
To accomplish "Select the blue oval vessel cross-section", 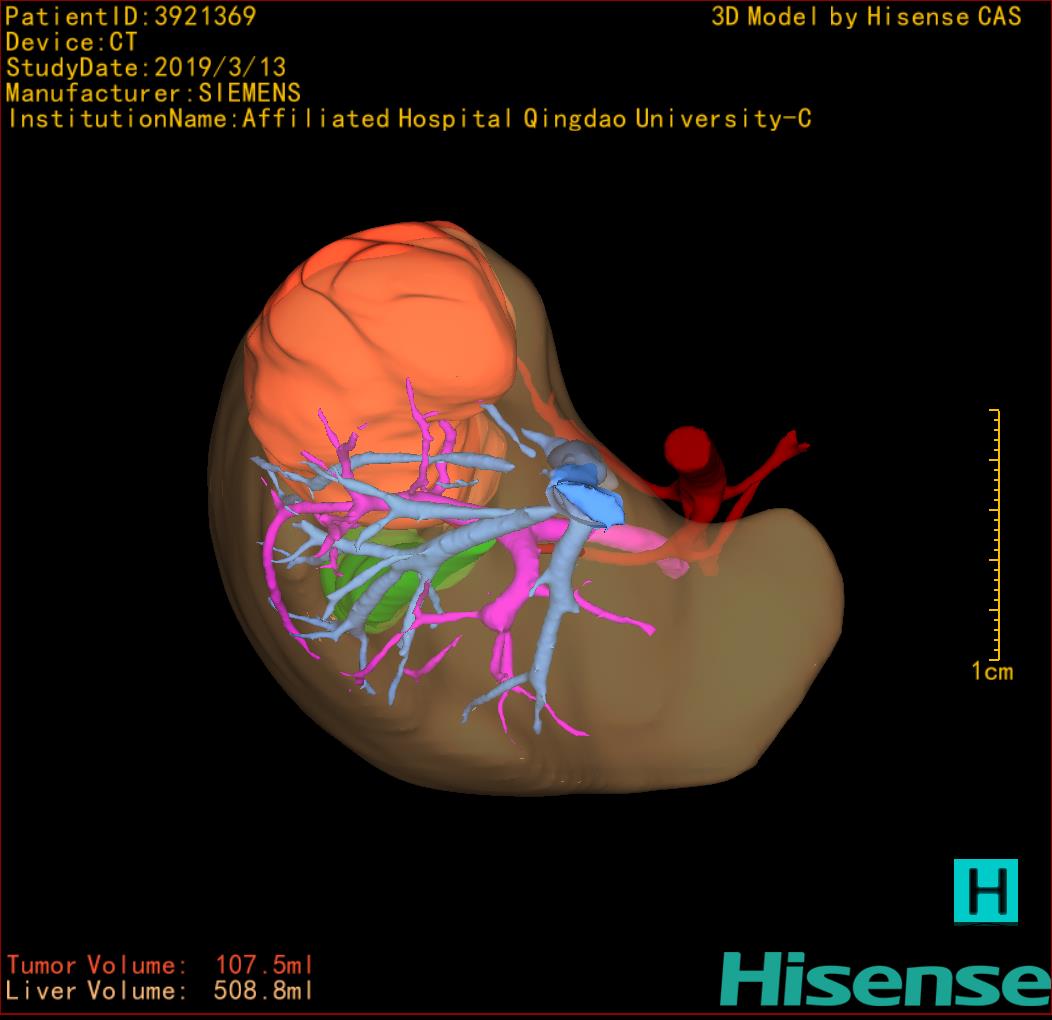I will tap(592, 498).
